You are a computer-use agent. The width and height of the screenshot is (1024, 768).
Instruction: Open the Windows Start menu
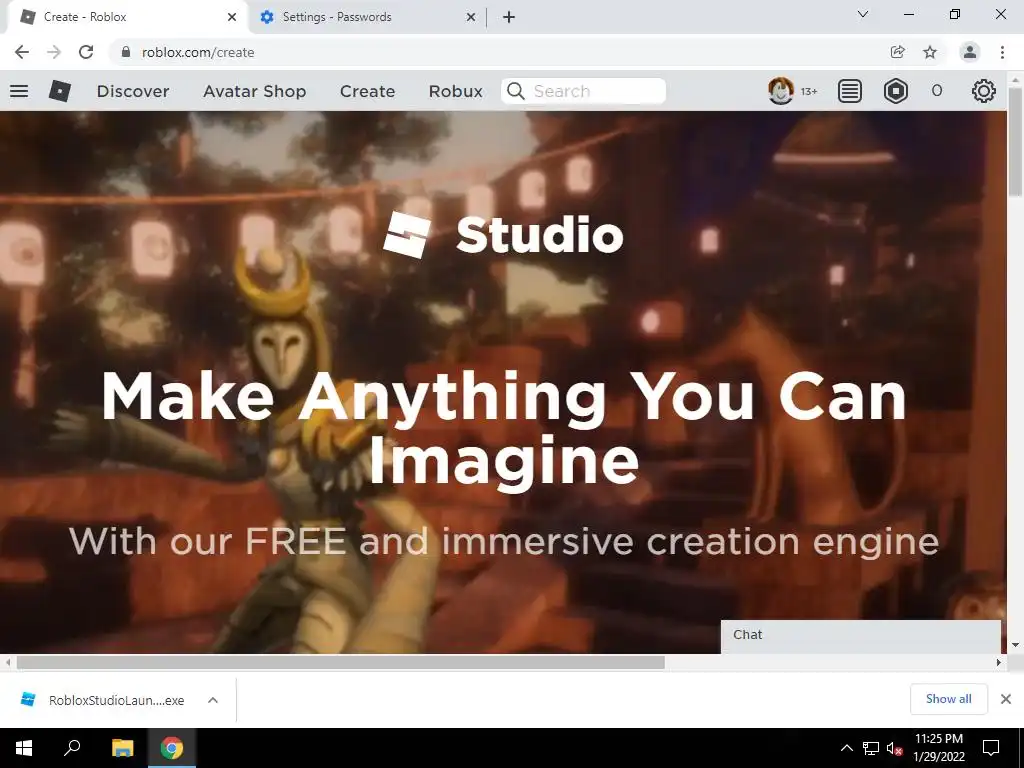(x=24, y=748)
